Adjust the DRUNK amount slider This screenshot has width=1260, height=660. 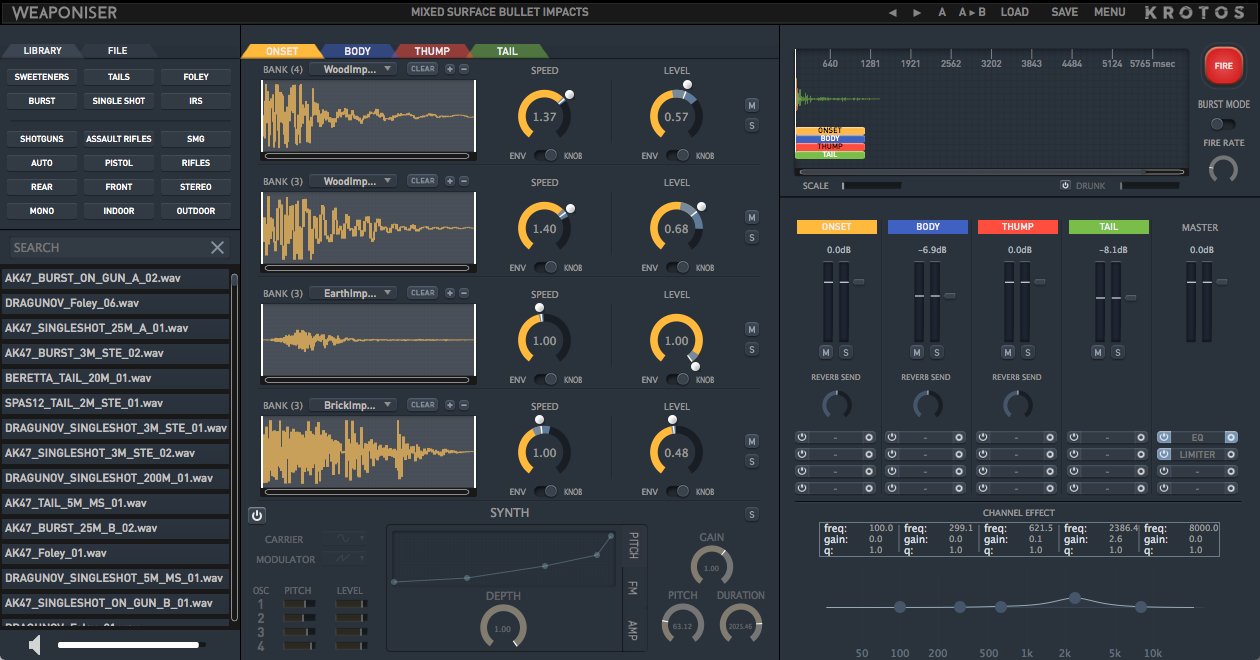pyautogui.click(x=1150, y=185)
